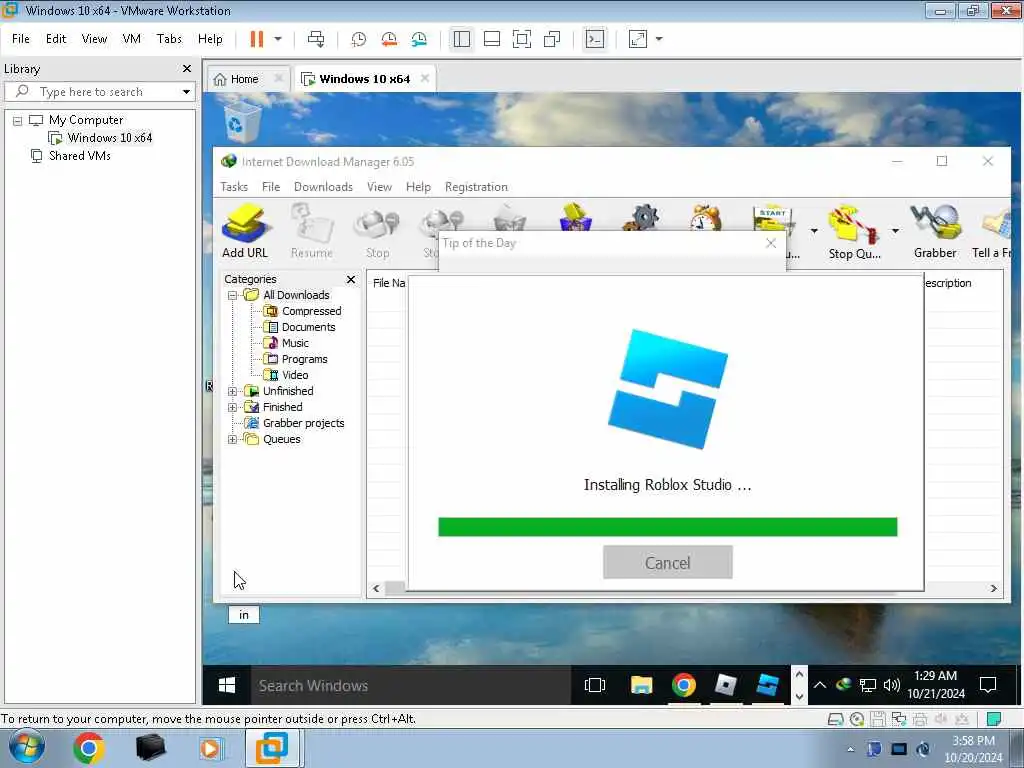Click the Stop toolbar icon in IDM
1024x768 pixels.
377,232
